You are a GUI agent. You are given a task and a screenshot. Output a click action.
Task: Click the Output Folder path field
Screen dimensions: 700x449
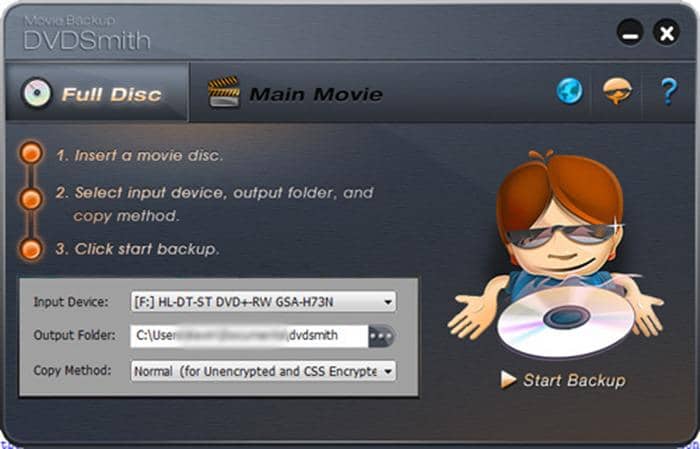(x=248, y=337)
